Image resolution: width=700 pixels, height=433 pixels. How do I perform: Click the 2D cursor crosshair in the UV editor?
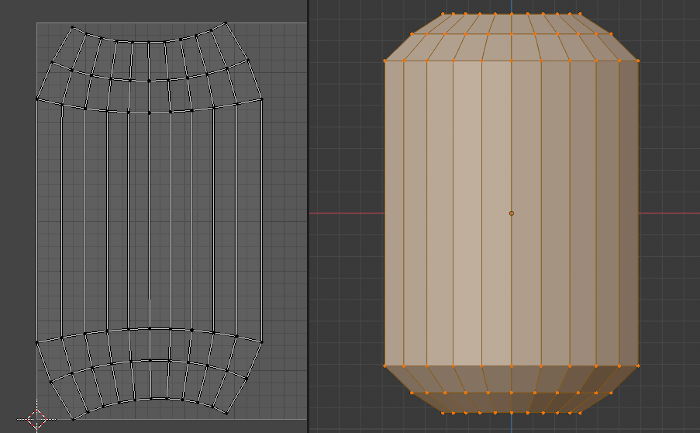point(37,419)
